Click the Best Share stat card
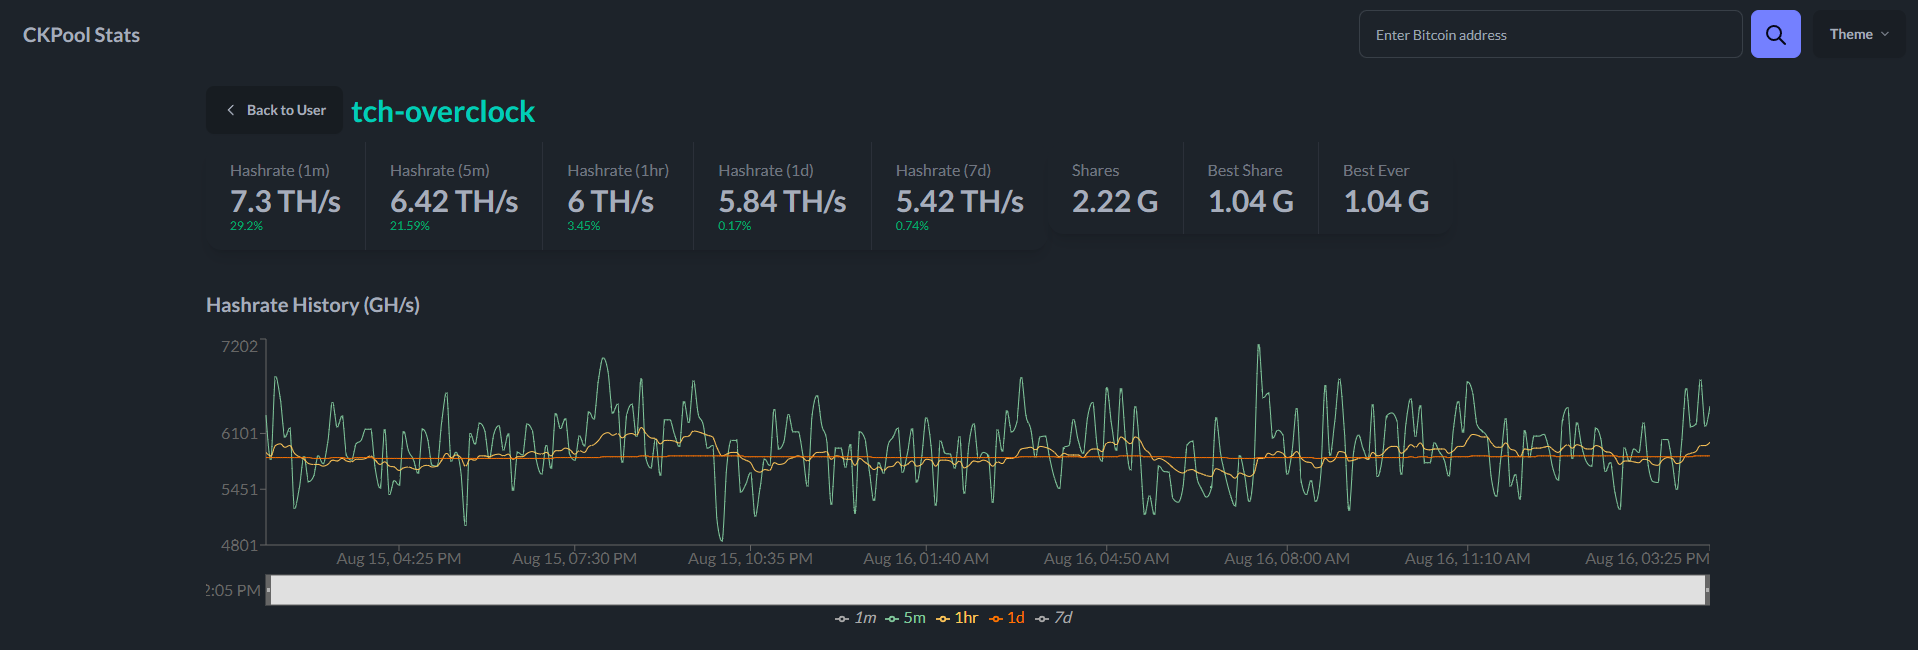 point(1250,190)
